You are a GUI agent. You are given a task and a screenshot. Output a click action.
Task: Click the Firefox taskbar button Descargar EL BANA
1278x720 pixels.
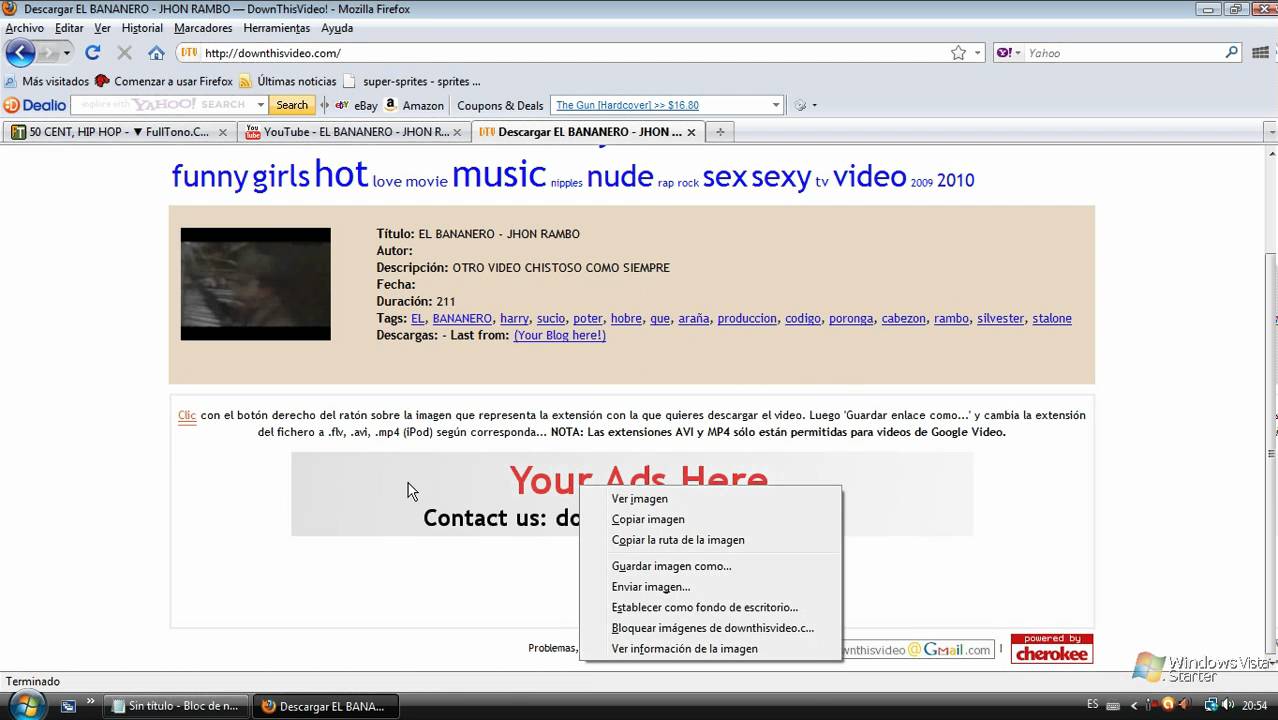coord(324,706)
